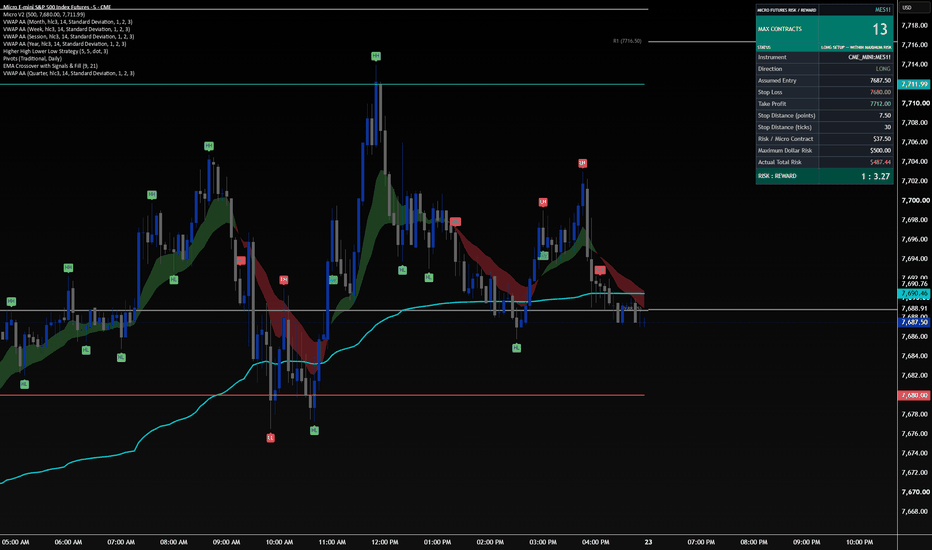This screenshot has height=550, width=932.
Task: Select the Micro V2 indicator legend
Action: pyautogui.click(x=44, y=14)
